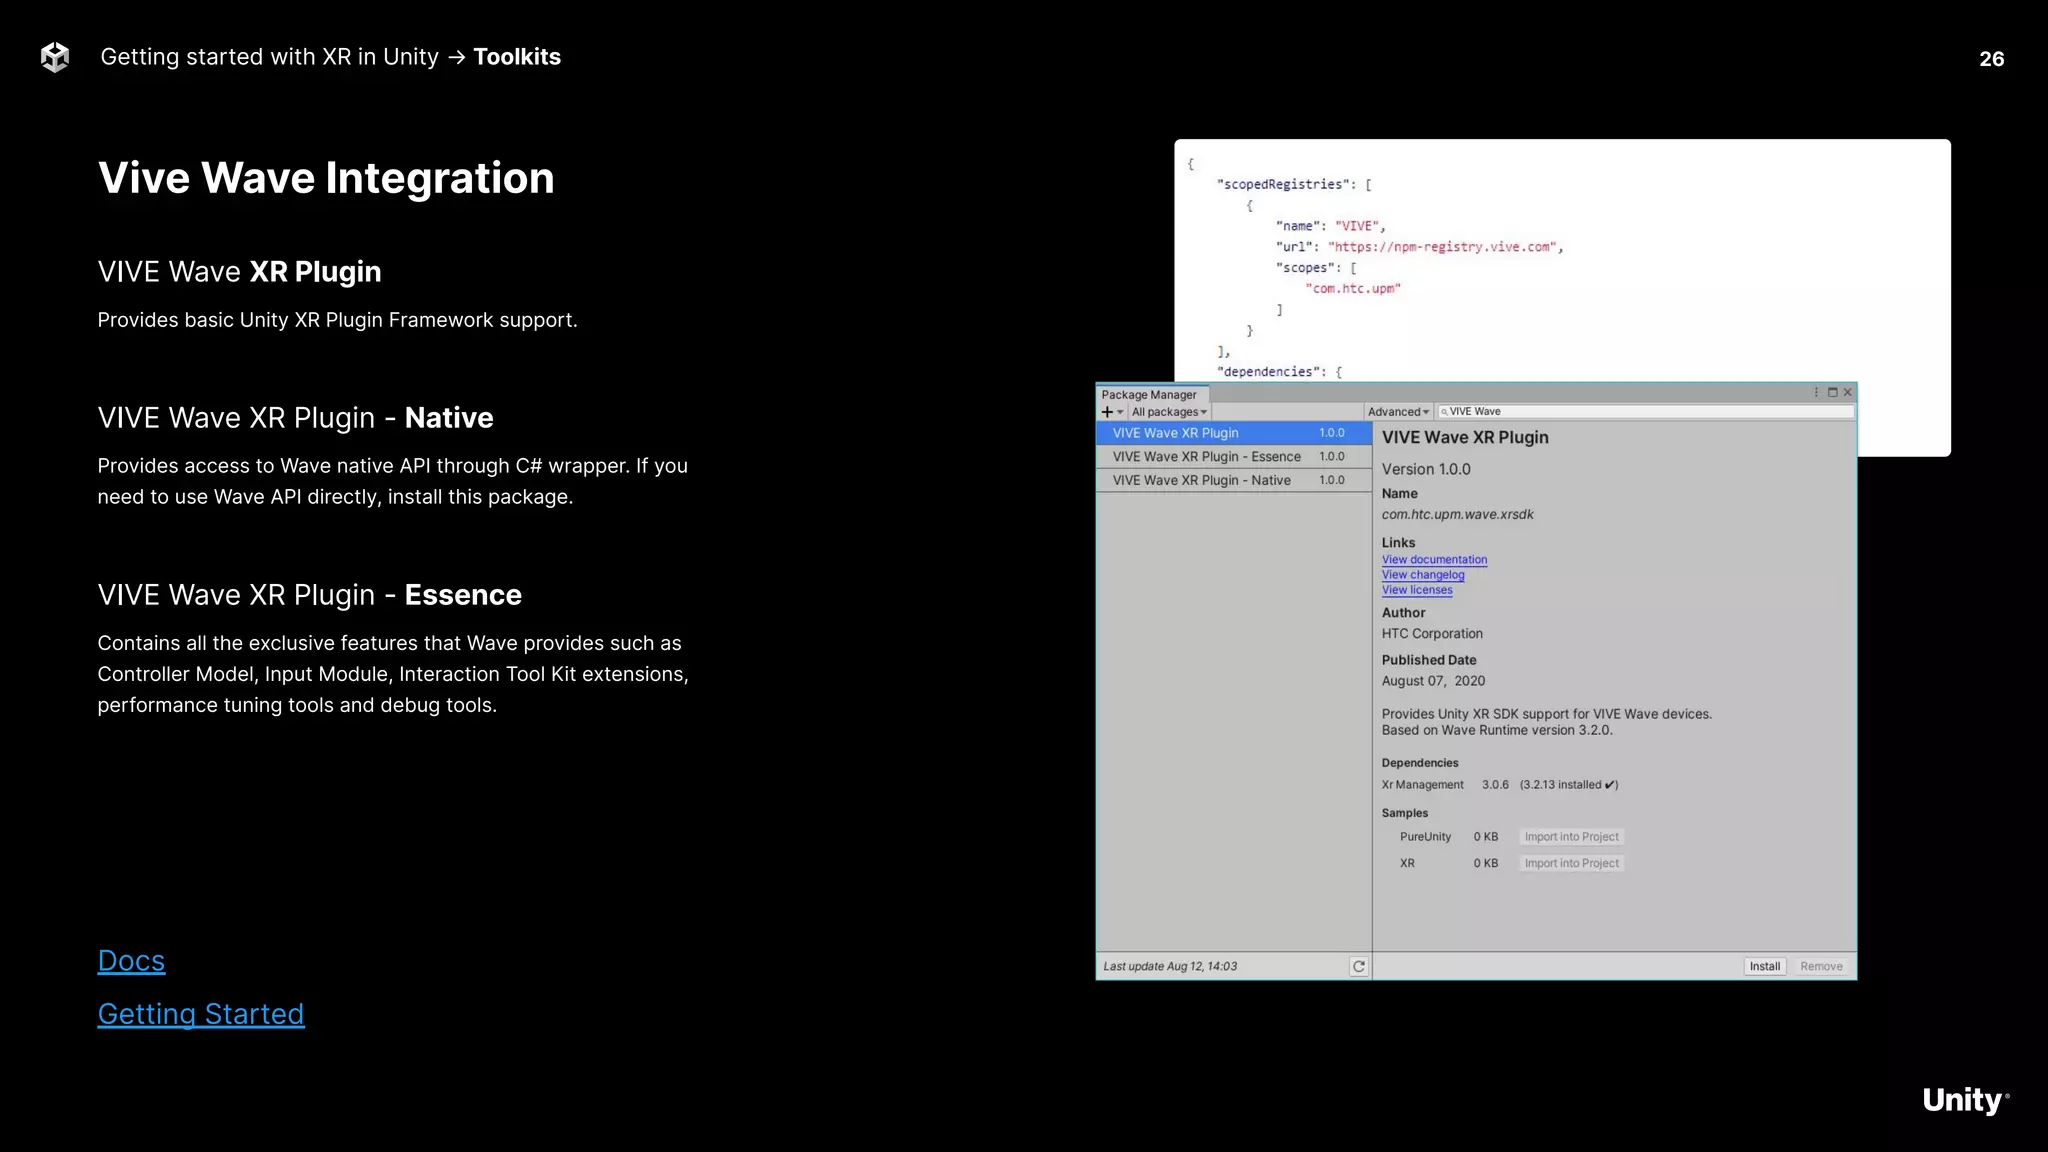Maximize the Package Manager window

point(1832,392)
